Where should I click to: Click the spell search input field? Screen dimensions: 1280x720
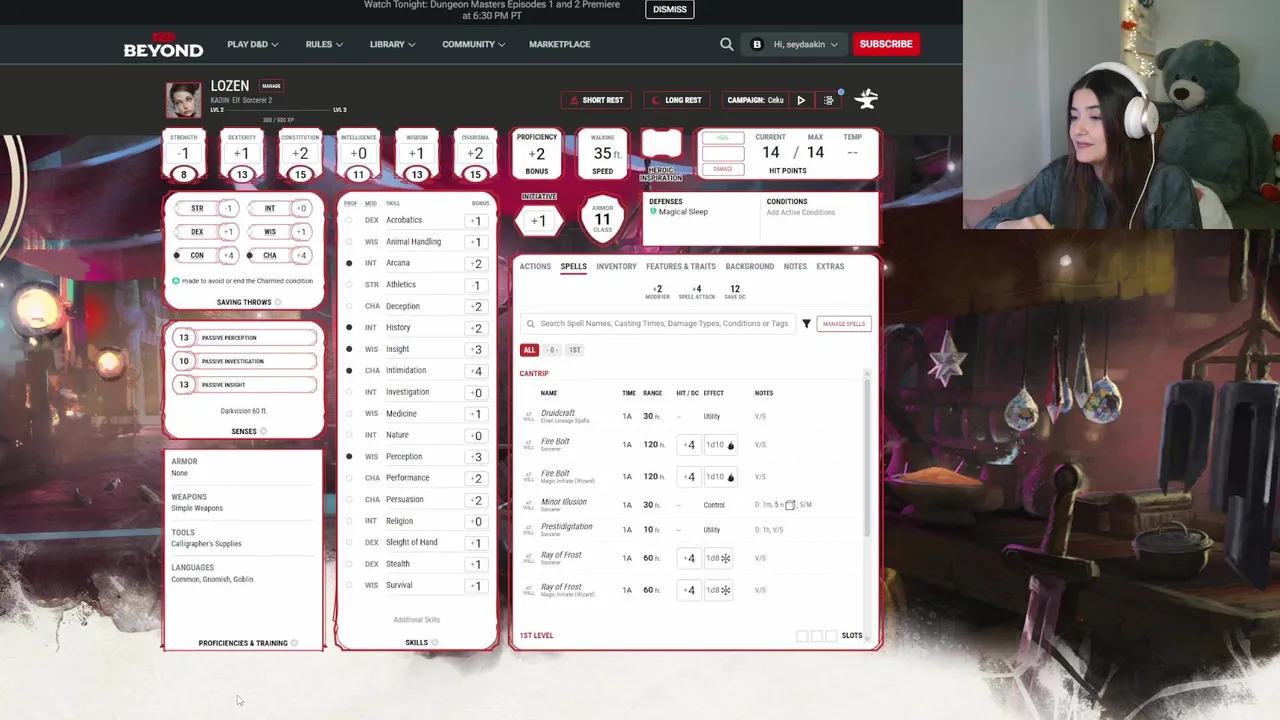(658, 324)
